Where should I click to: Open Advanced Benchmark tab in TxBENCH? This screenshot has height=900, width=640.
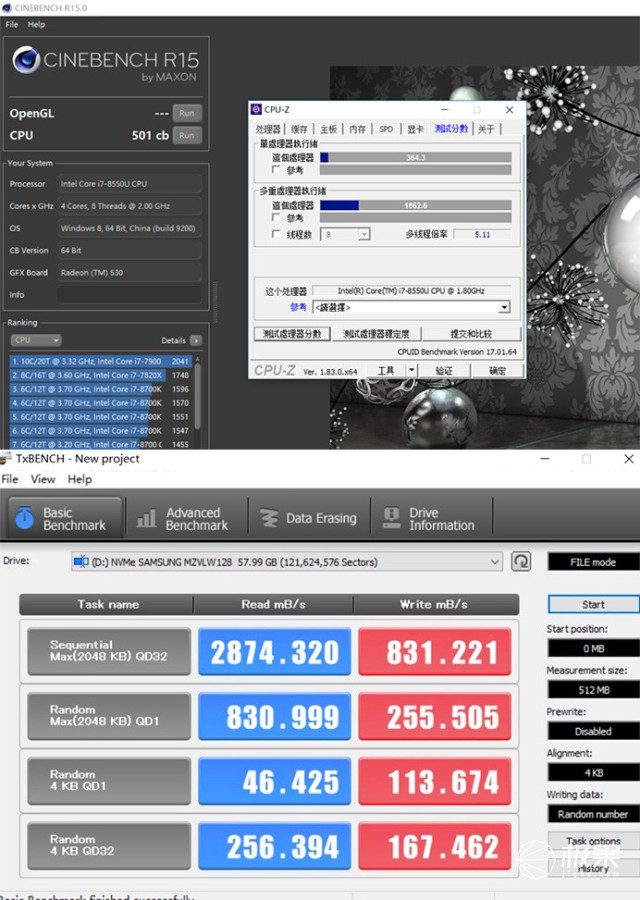coord(183,518)
